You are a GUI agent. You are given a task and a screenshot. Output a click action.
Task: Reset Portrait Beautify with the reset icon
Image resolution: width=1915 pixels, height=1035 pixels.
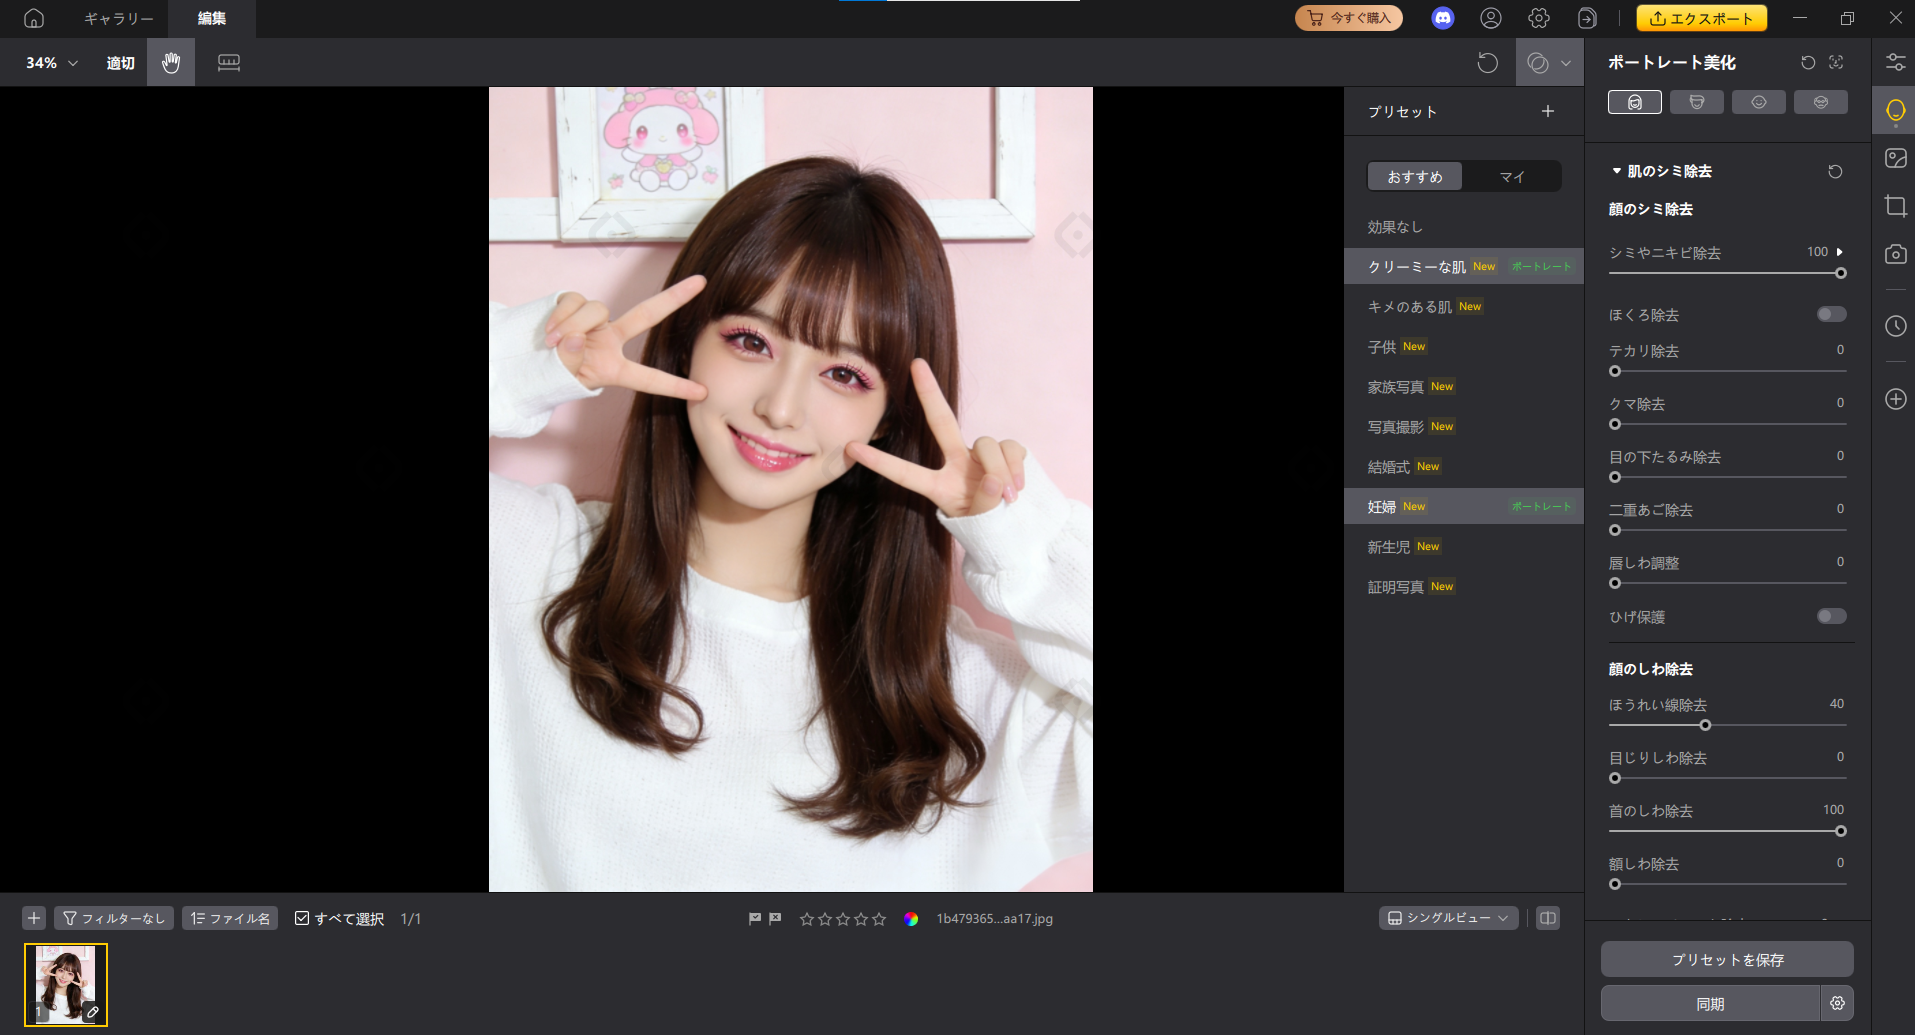1807,62
